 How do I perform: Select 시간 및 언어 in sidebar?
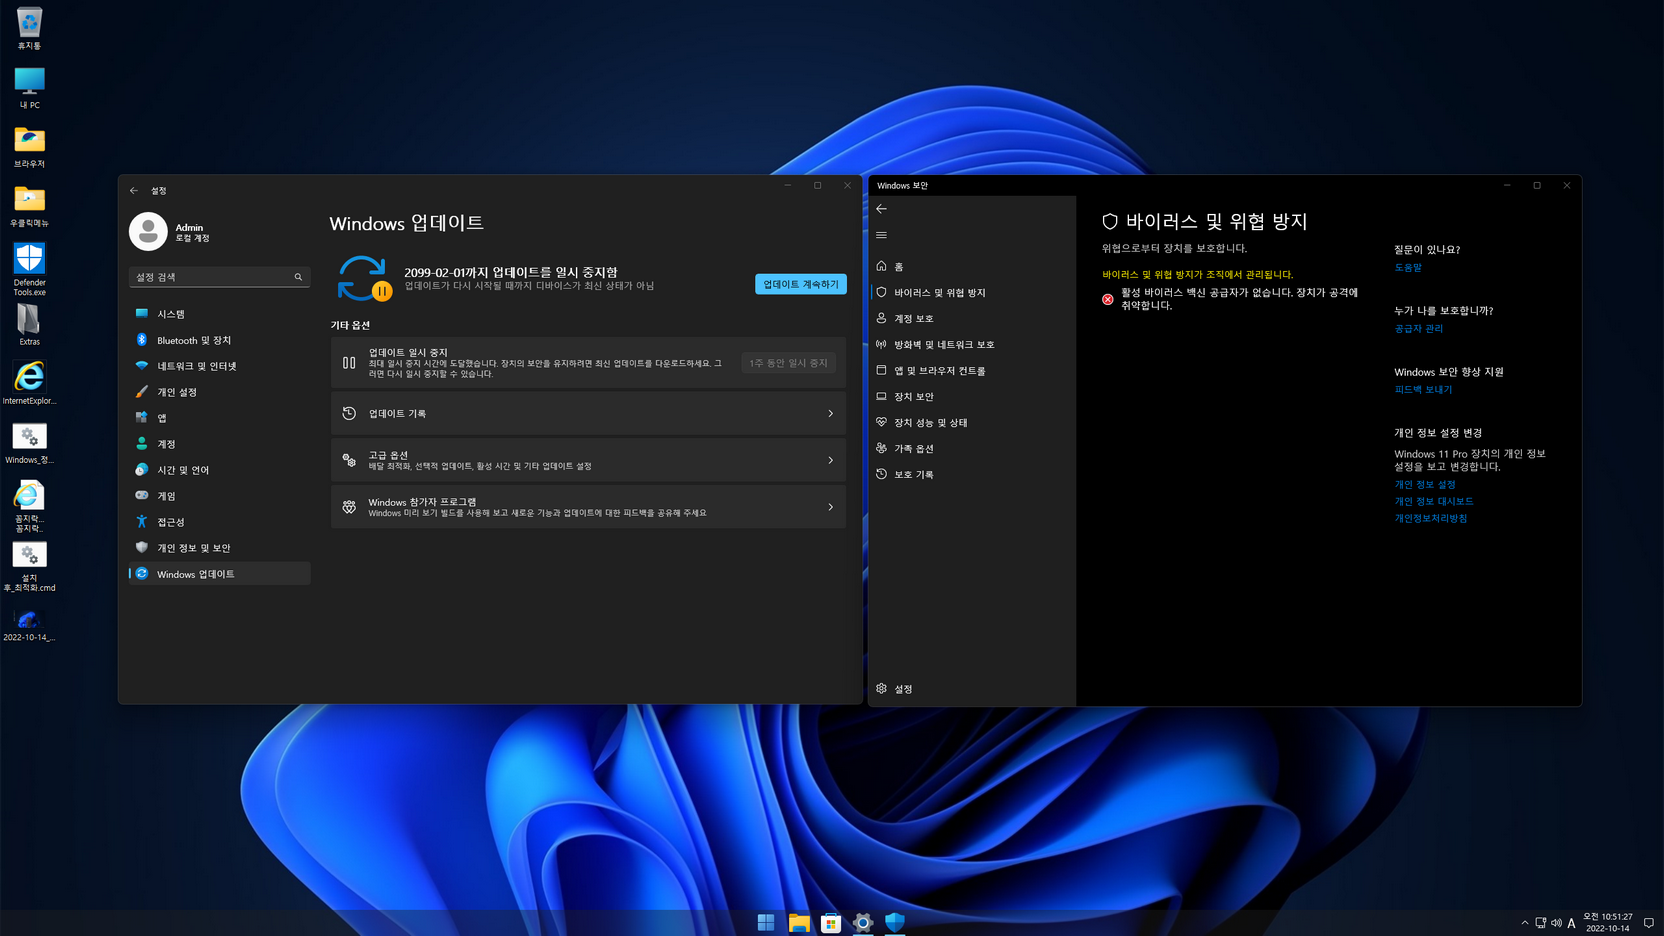pyautogui.click(x=219, y=470)
